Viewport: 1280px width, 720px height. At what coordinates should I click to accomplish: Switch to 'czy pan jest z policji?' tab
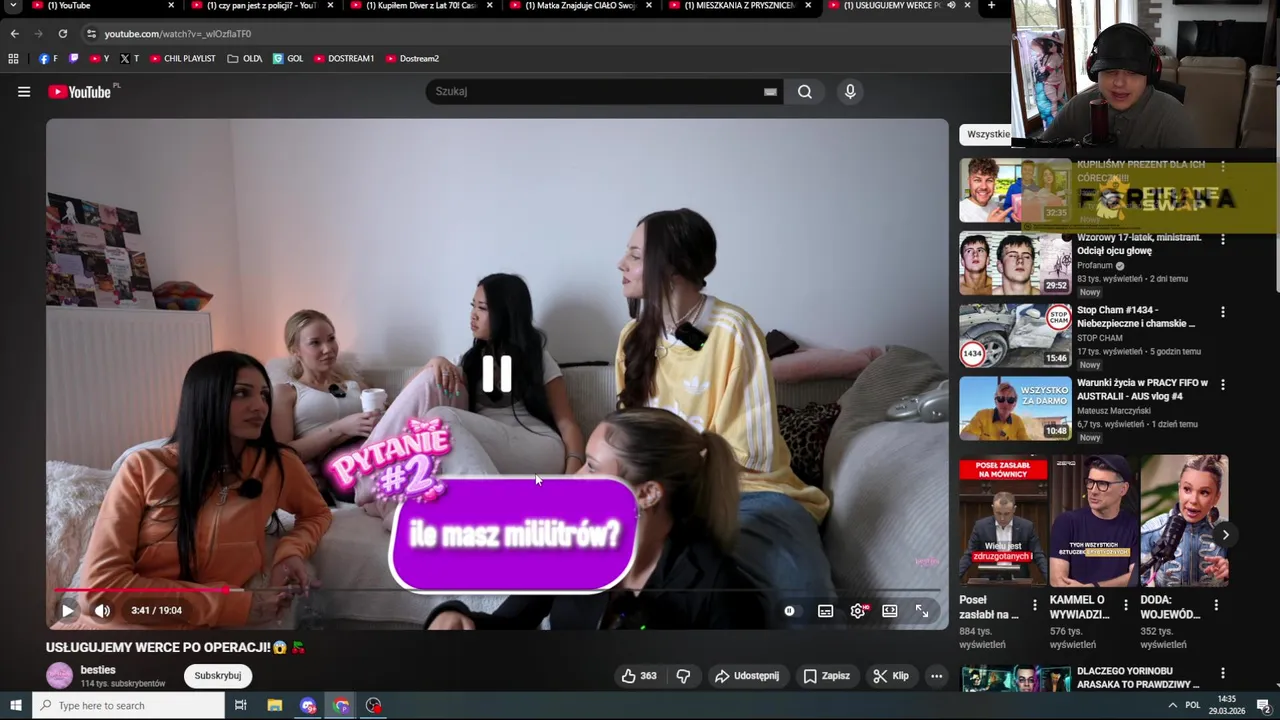[260, 6]
